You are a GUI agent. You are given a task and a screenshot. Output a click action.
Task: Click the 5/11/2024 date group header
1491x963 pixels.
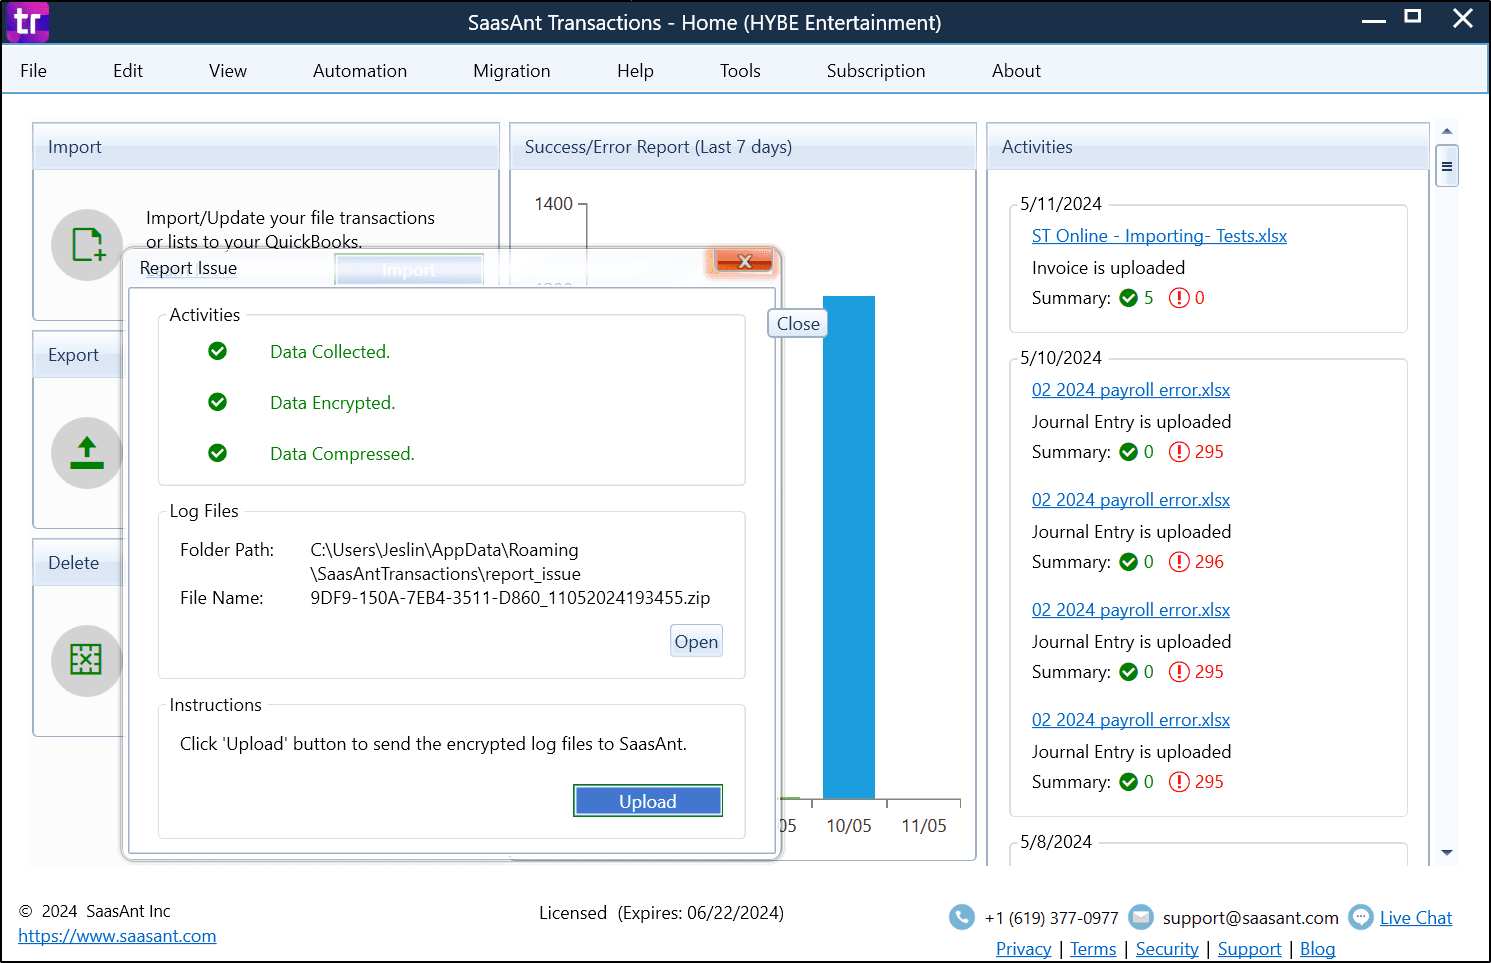[1061, 204]
